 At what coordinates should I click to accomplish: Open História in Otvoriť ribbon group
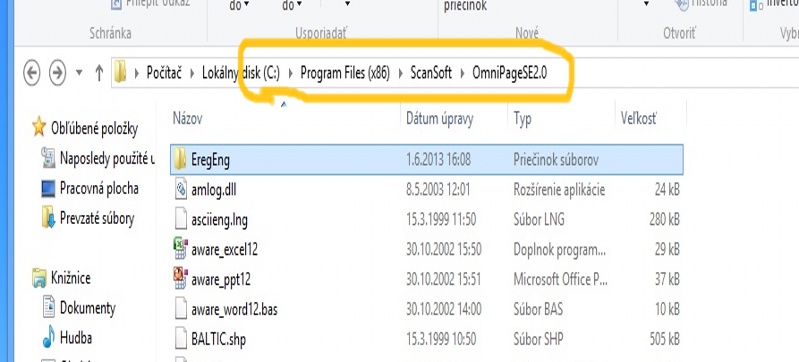[701, 4]
